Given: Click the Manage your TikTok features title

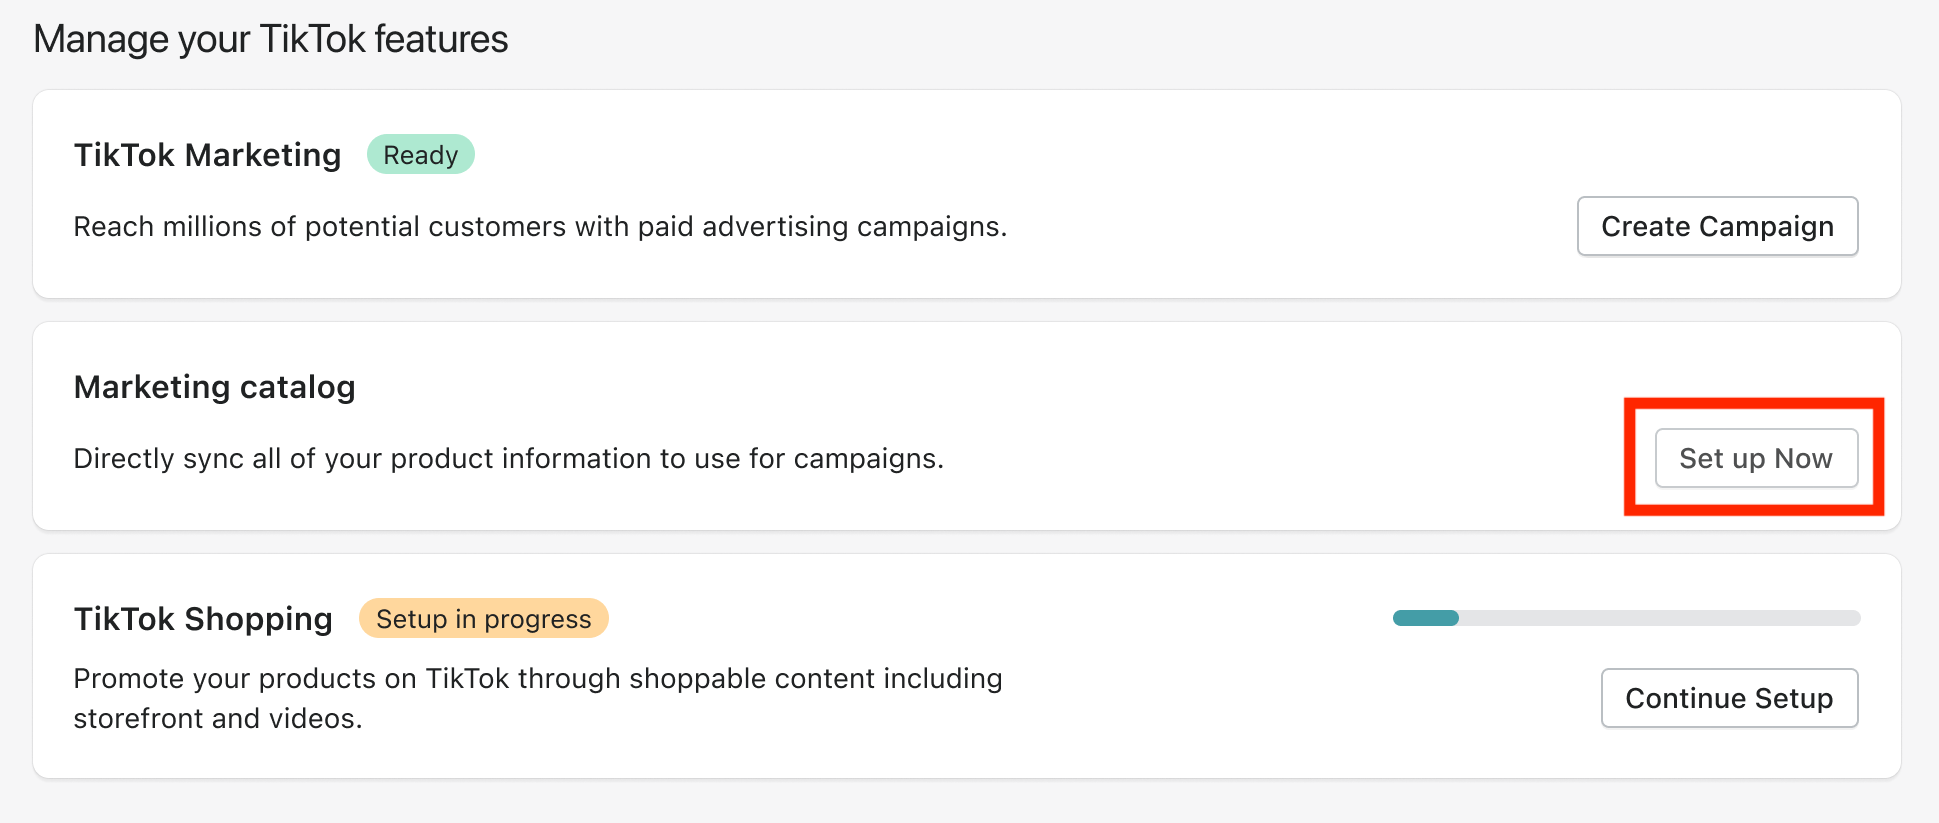Looking at the screenshot, I should [x=271, y=39].
